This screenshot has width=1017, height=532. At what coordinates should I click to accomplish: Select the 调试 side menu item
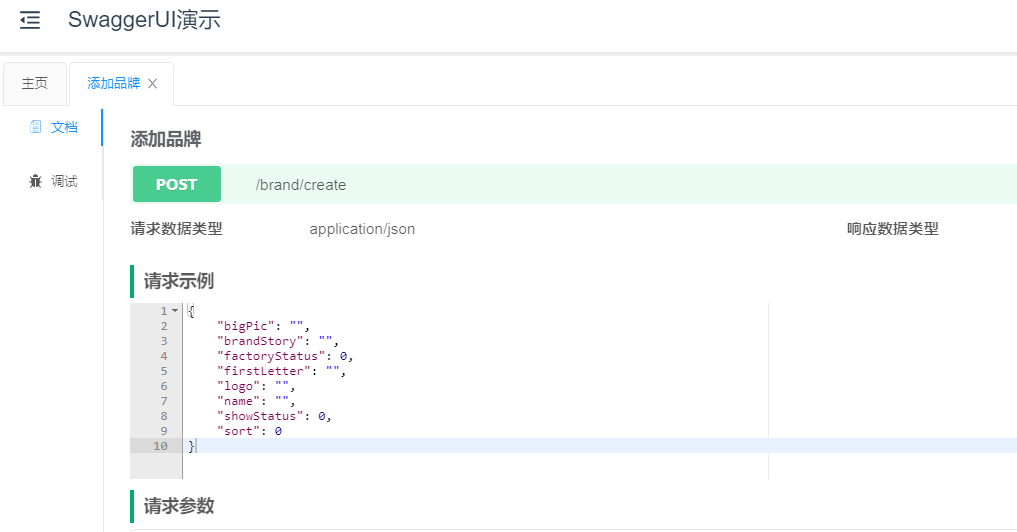pos(52,181)
